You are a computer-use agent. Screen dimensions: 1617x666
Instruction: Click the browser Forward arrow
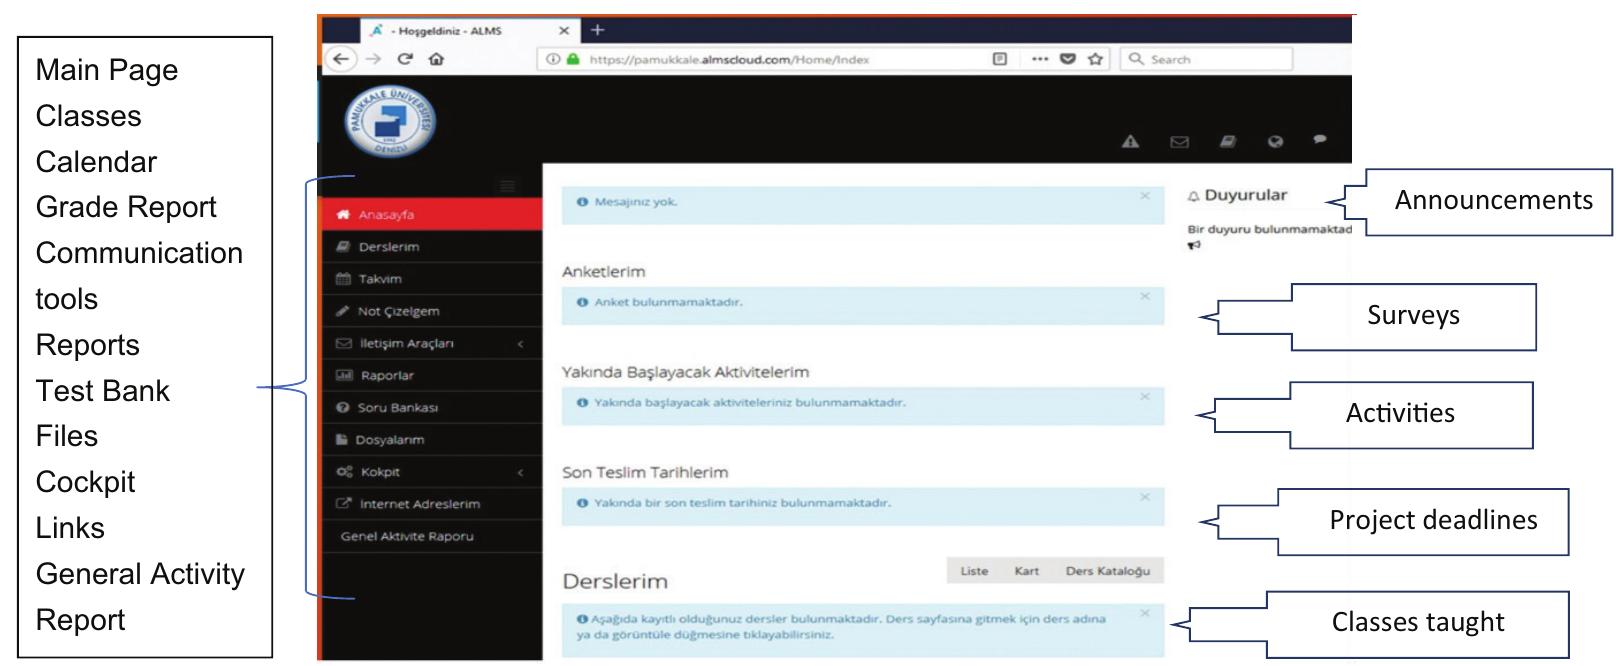click(373, 59)
